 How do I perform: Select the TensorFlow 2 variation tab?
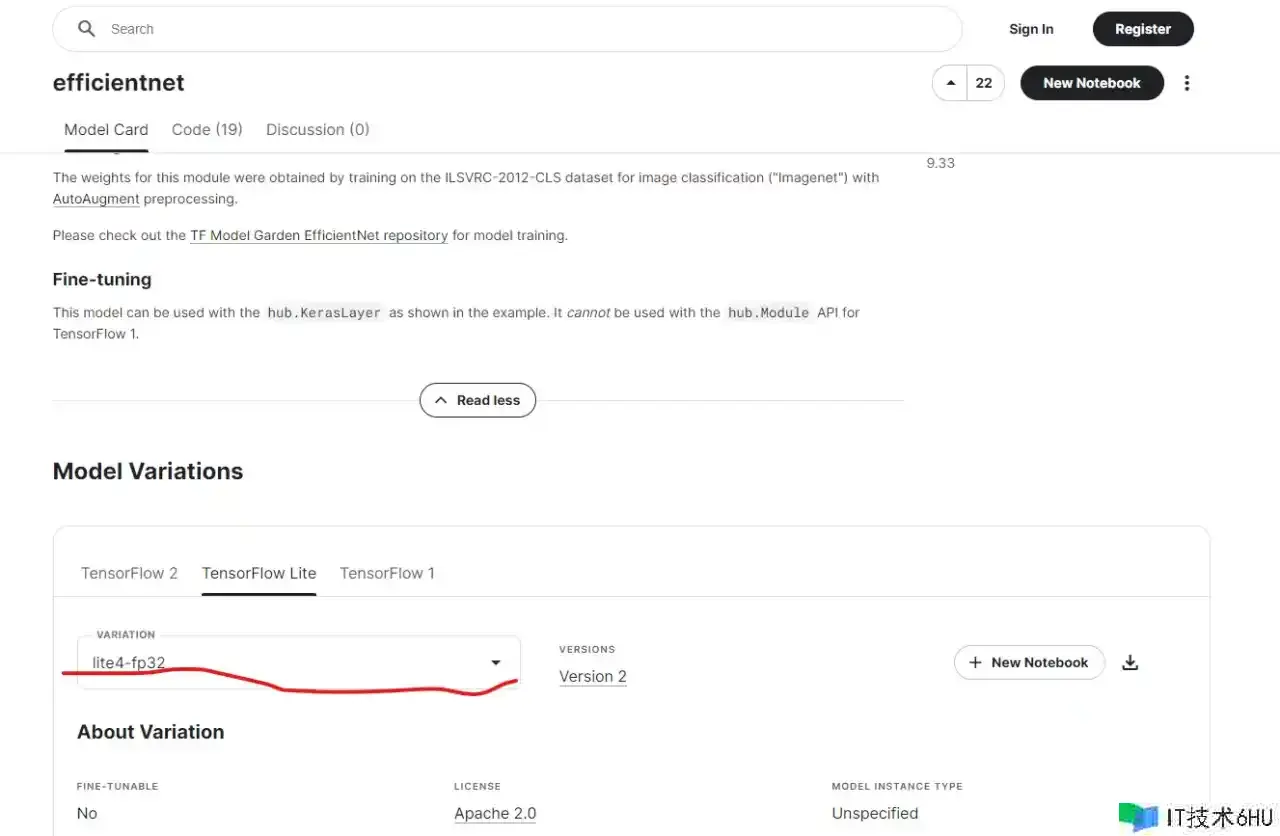coord(129,573)
